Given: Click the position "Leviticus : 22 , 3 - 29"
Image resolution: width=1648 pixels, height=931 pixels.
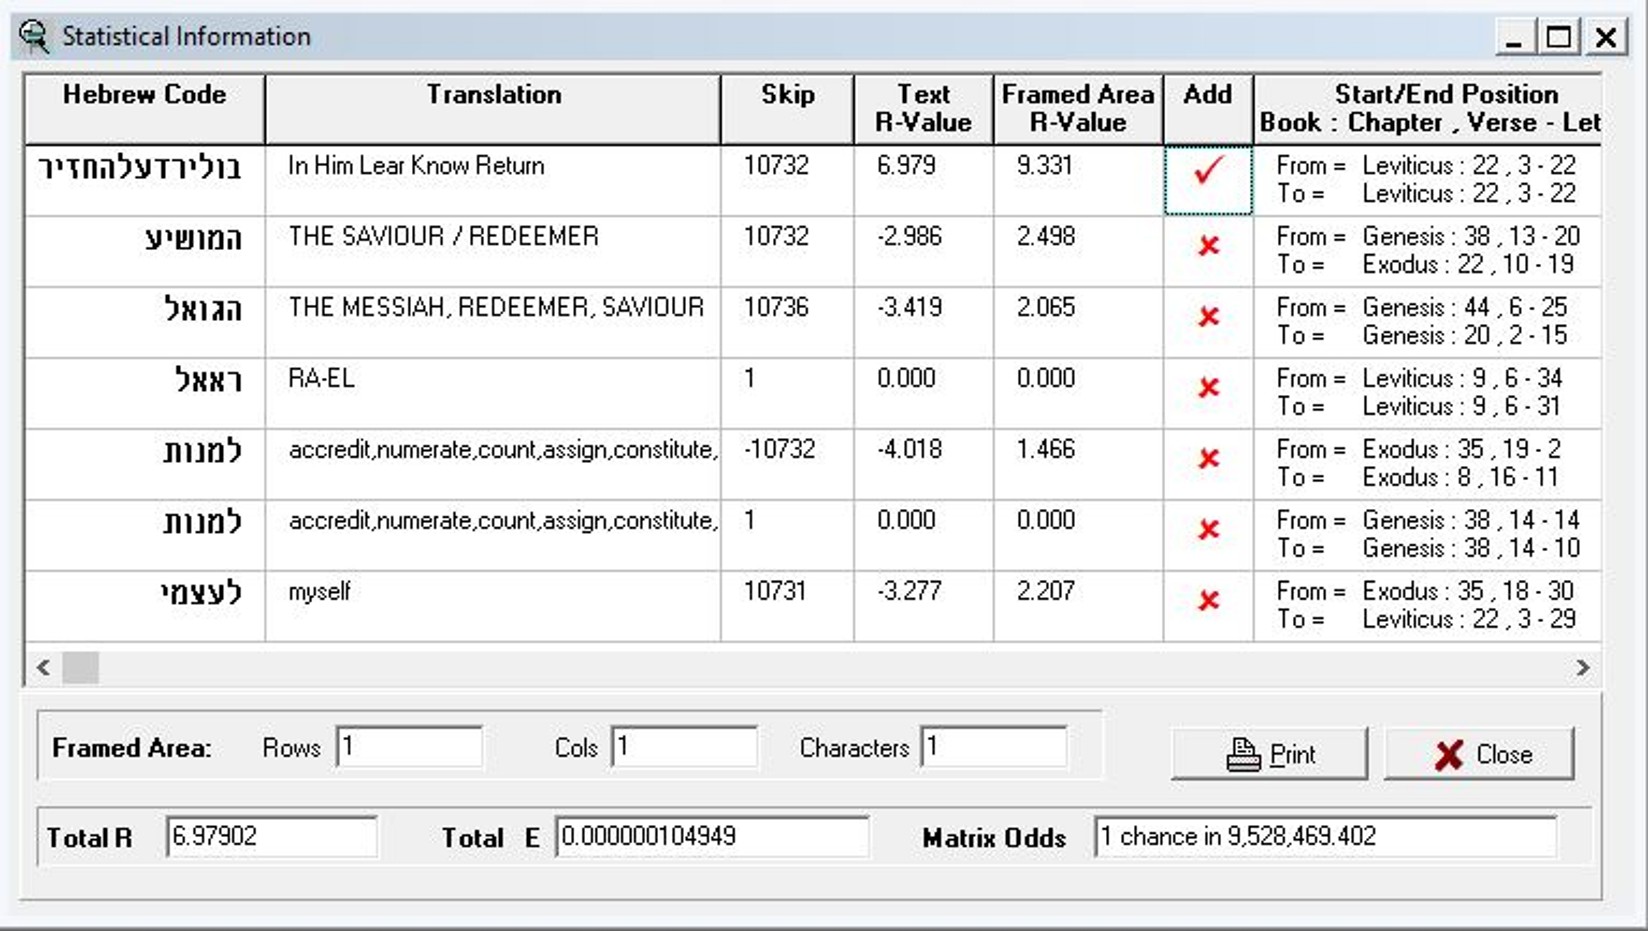Looking at the screenshot, I should click(x=1469, y=620).
